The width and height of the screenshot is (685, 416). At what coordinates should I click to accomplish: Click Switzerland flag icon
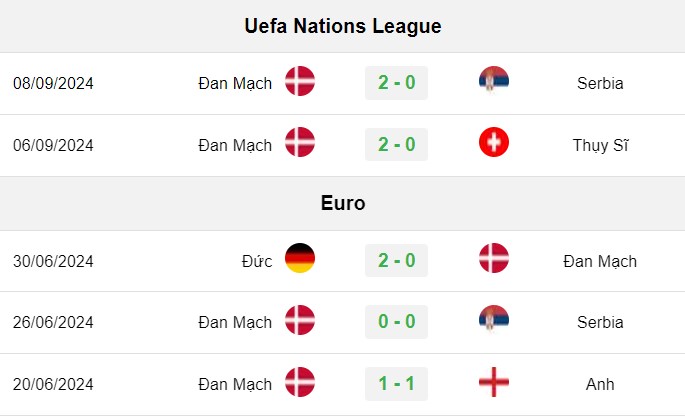coord(494,142)
